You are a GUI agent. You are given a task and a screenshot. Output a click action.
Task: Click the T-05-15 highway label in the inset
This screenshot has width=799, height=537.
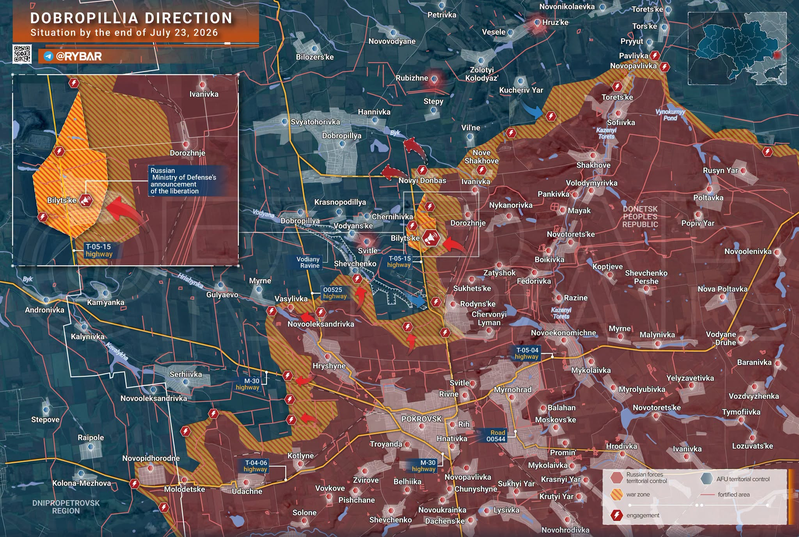(x=99, y=250)
